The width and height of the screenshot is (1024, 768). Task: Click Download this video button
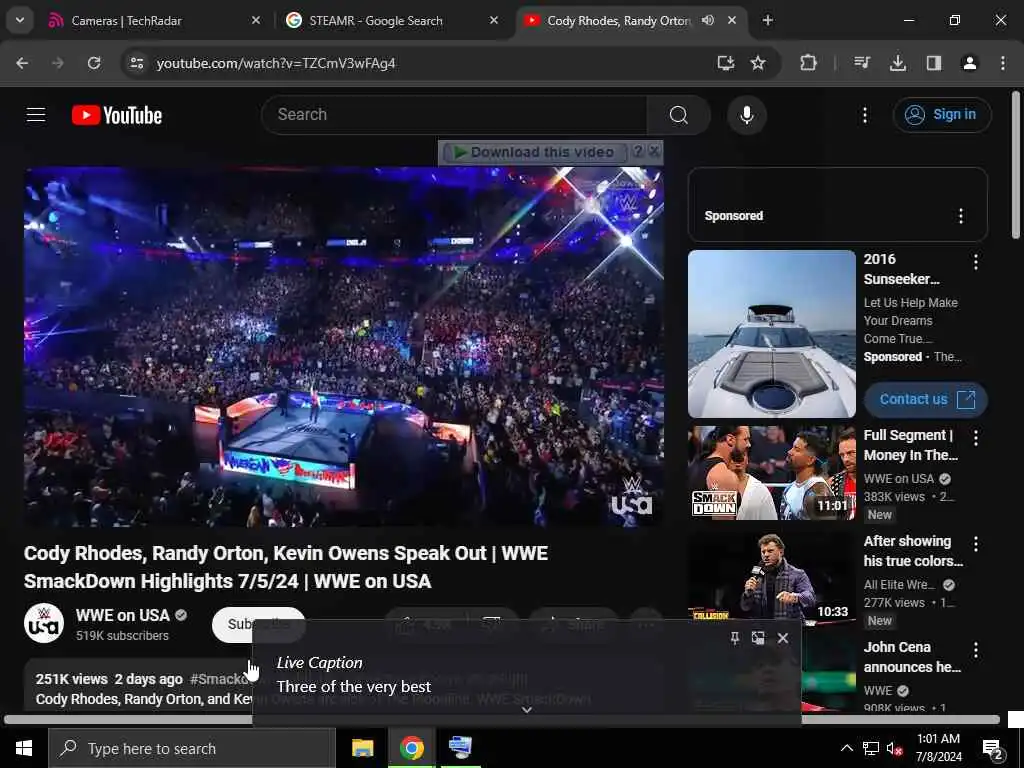pos(534,152)
